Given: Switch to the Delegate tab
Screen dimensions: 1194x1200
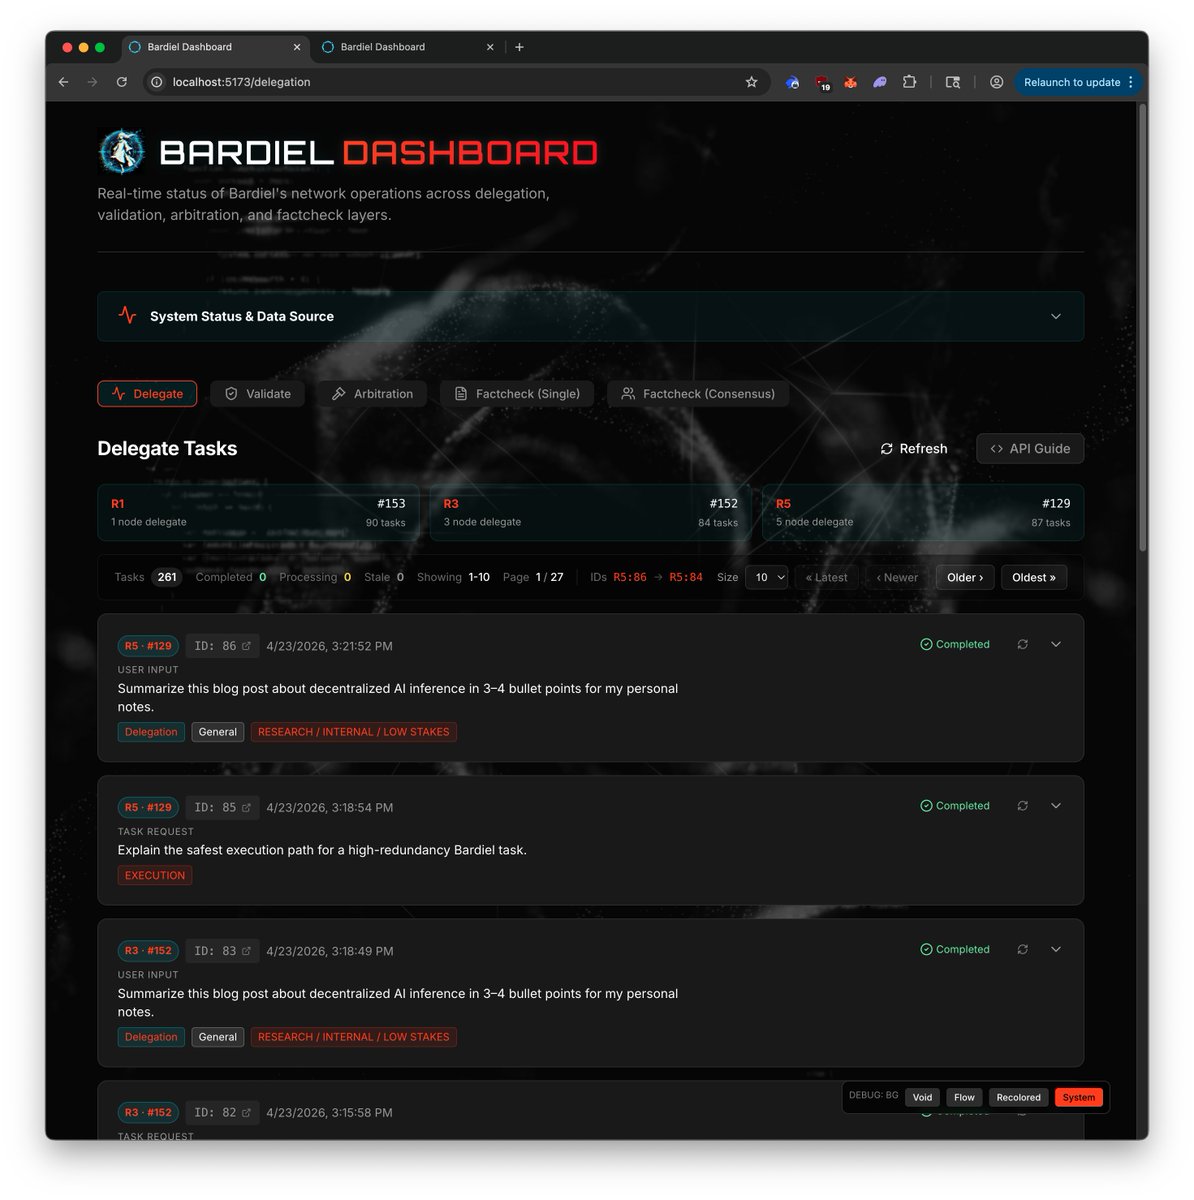Looking at the screenshot, I should (147, 394).
